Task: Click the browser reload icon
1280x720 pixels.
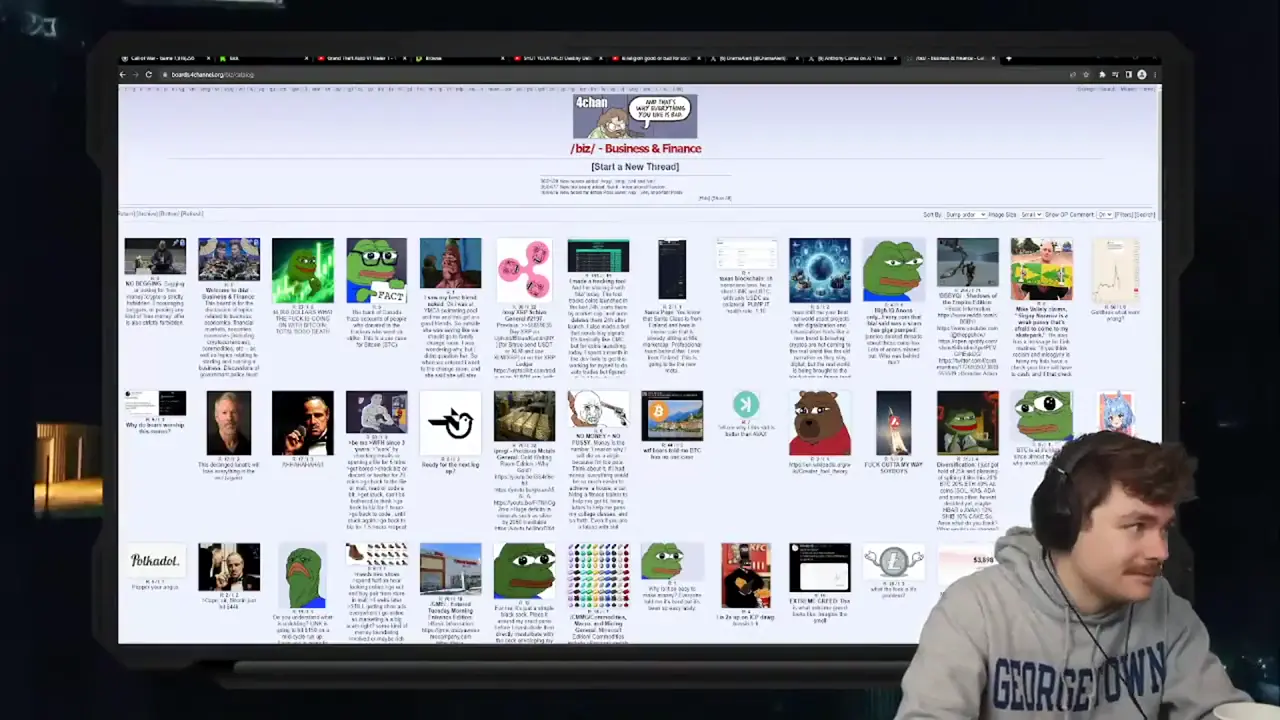Action: 148,75
